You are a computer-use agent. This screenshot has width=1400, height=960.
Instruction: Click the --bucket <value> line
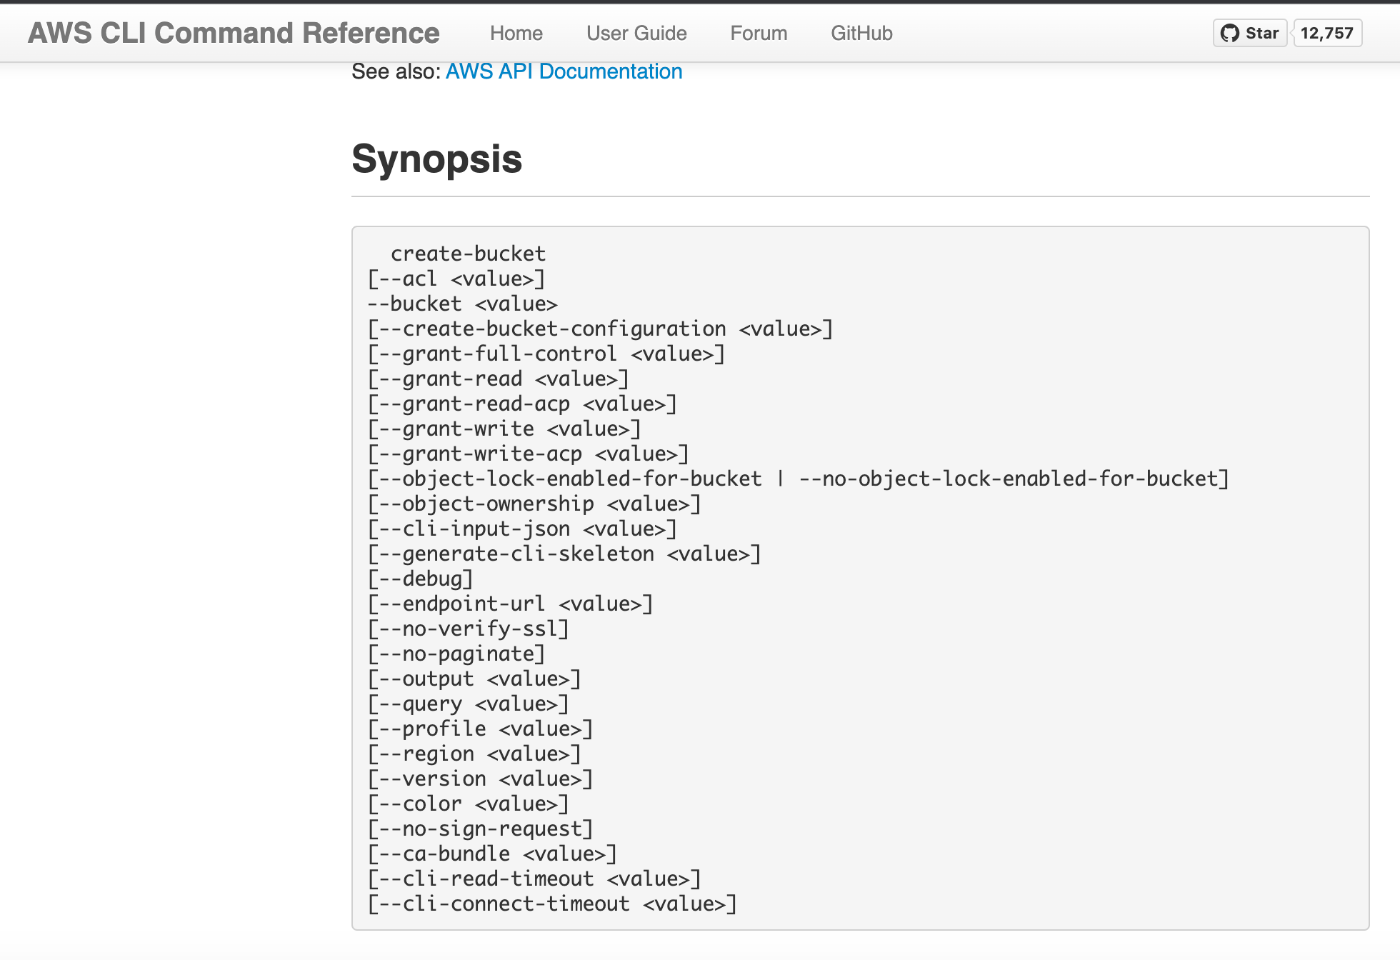(x=462, y=304)
